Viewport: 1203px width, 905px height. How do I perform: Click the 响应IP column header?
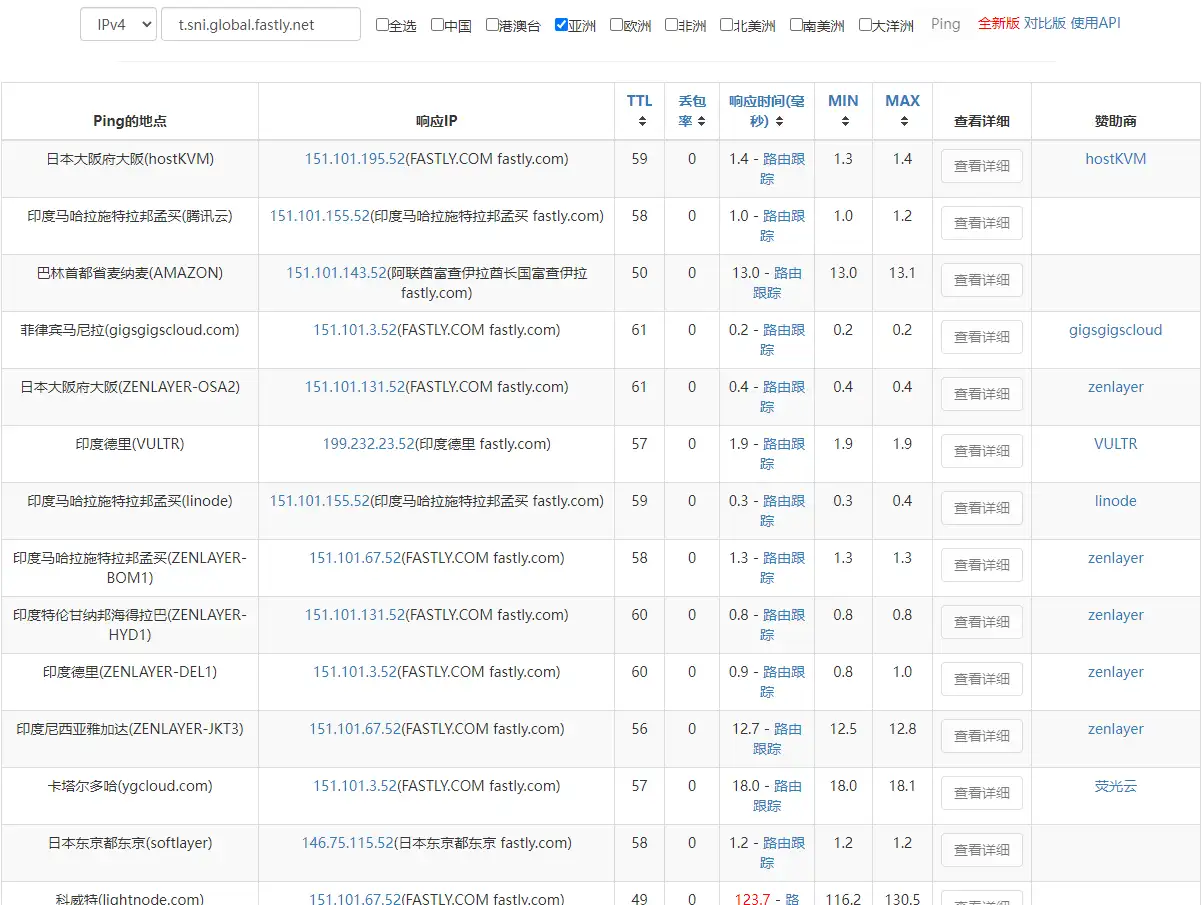pos(437,121)
